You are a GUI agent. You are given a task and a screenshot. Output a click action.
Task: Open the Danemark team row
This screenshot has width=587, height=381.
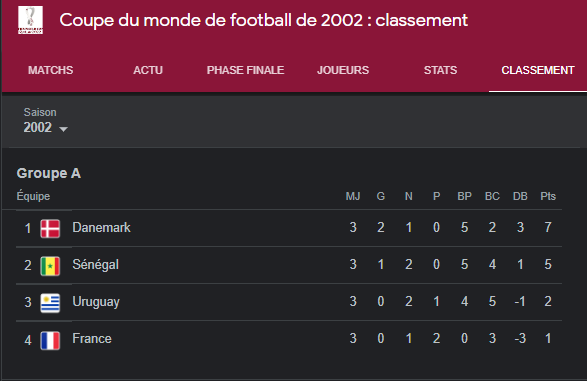(289, 228)
